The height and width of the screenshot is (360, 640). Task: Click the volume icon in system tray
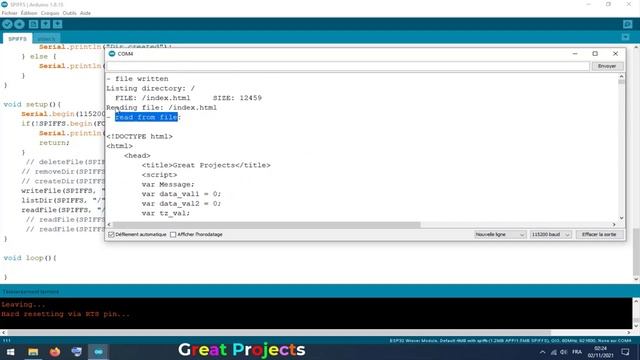(x=564, y=352)
